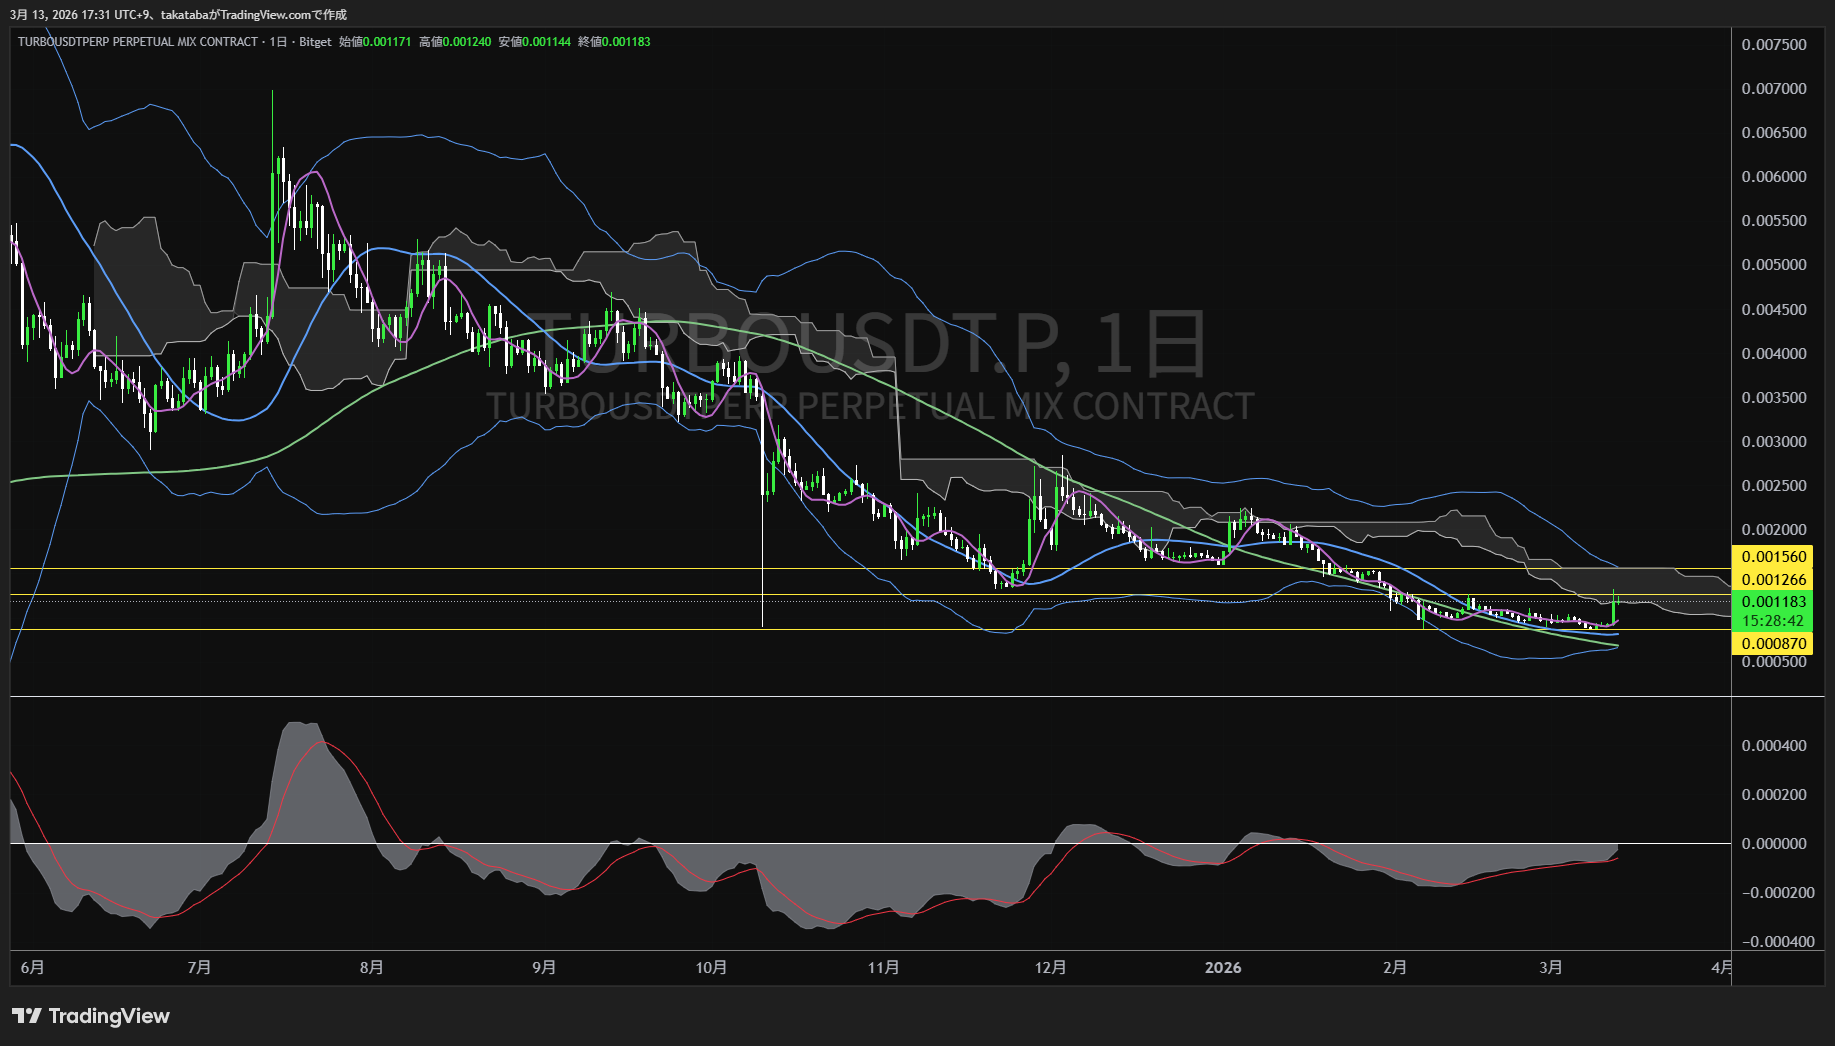Click the 0.004000 label on price scale

1773,354
